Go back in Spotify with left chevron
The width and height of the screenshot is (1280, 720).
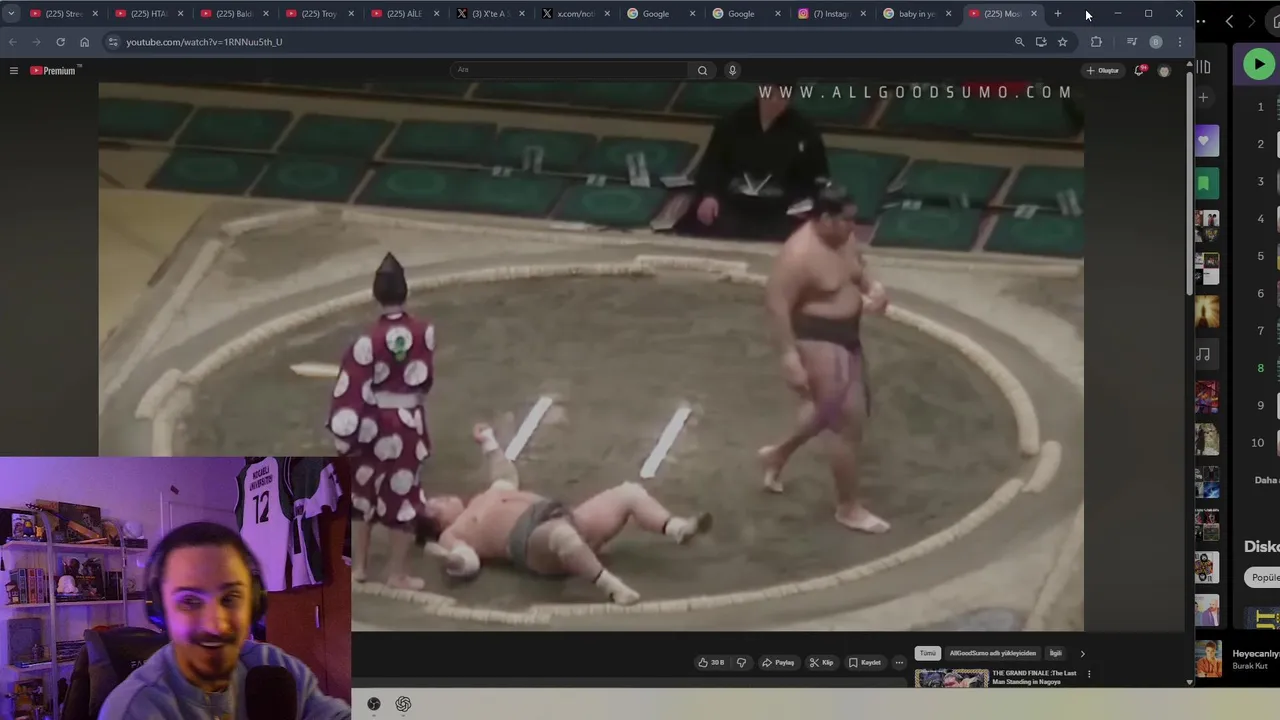[1229, 21]
